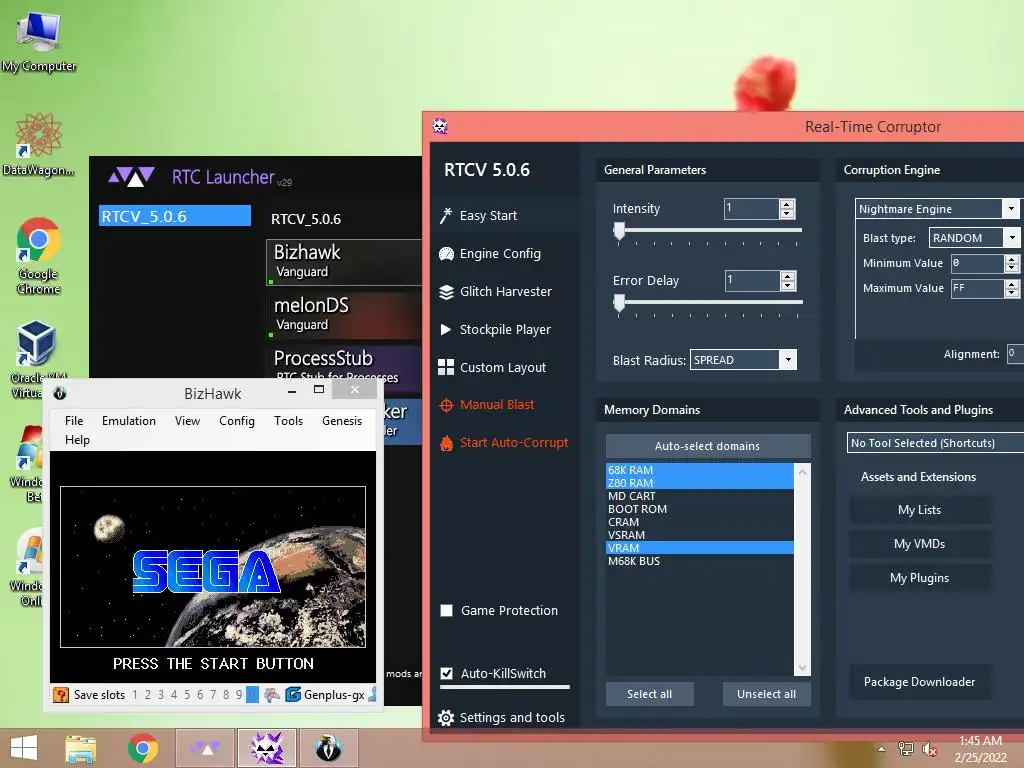Open Oracle VM VirtualBox desktop shortcut
The height and width of the screenshot is (768, 1024).
tap(36, 359)
